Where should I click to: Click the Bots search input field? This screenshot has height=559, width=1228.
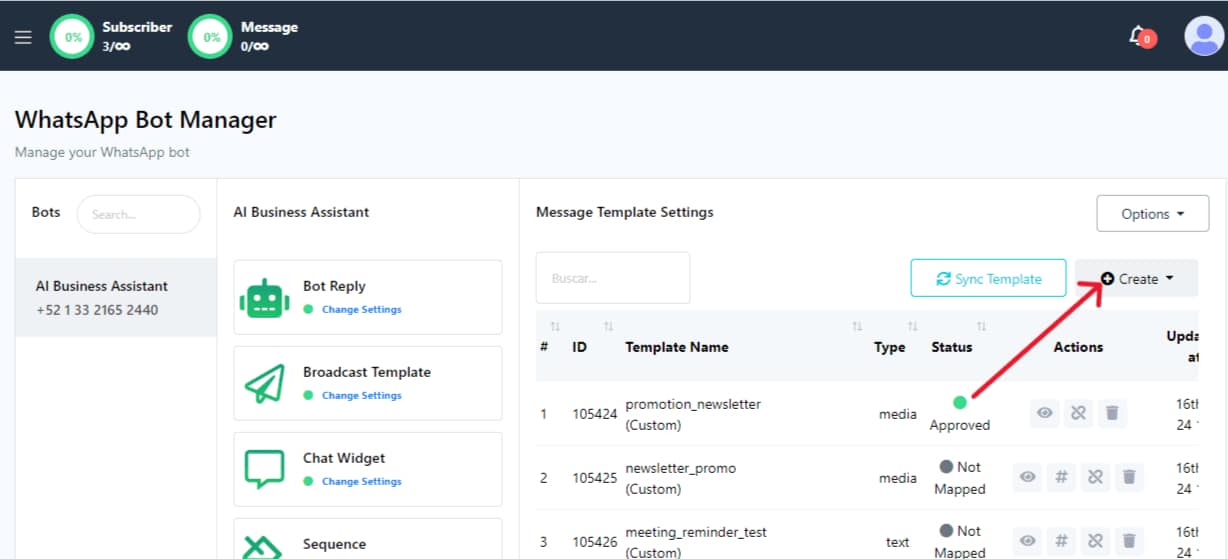pyautogui.click(x=138, y=214)
